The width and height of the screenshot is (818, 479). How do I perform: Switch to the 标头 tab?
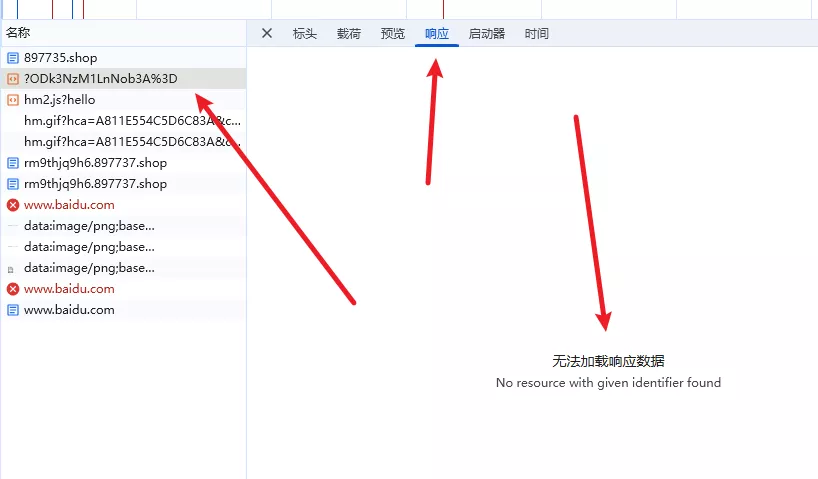304,34
